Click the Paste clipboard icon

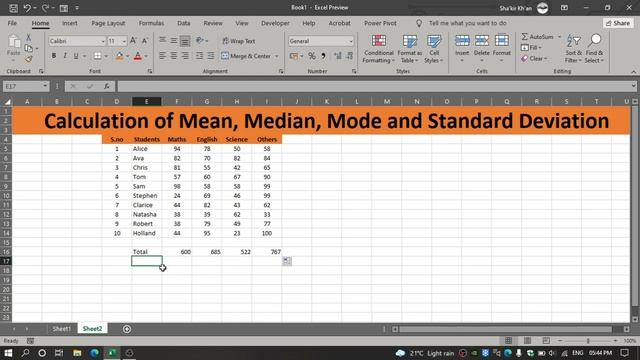click(14, 42)
